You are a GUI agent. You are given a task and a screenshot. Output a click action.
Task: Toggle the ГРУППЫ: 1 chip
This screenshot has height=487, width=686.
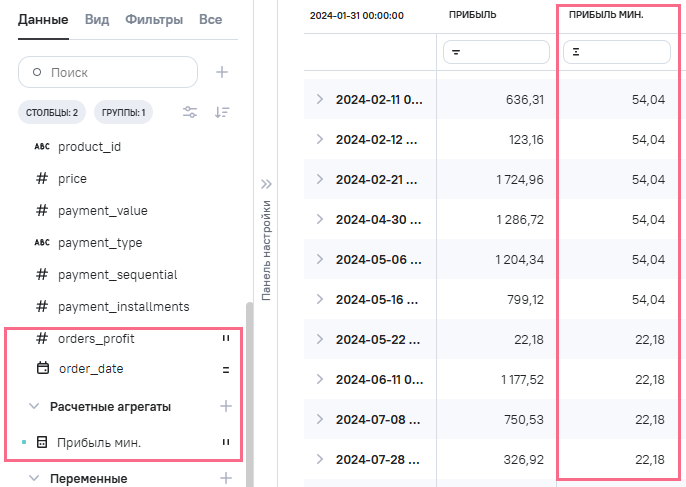pyautogui.click(x=124, y=112)
